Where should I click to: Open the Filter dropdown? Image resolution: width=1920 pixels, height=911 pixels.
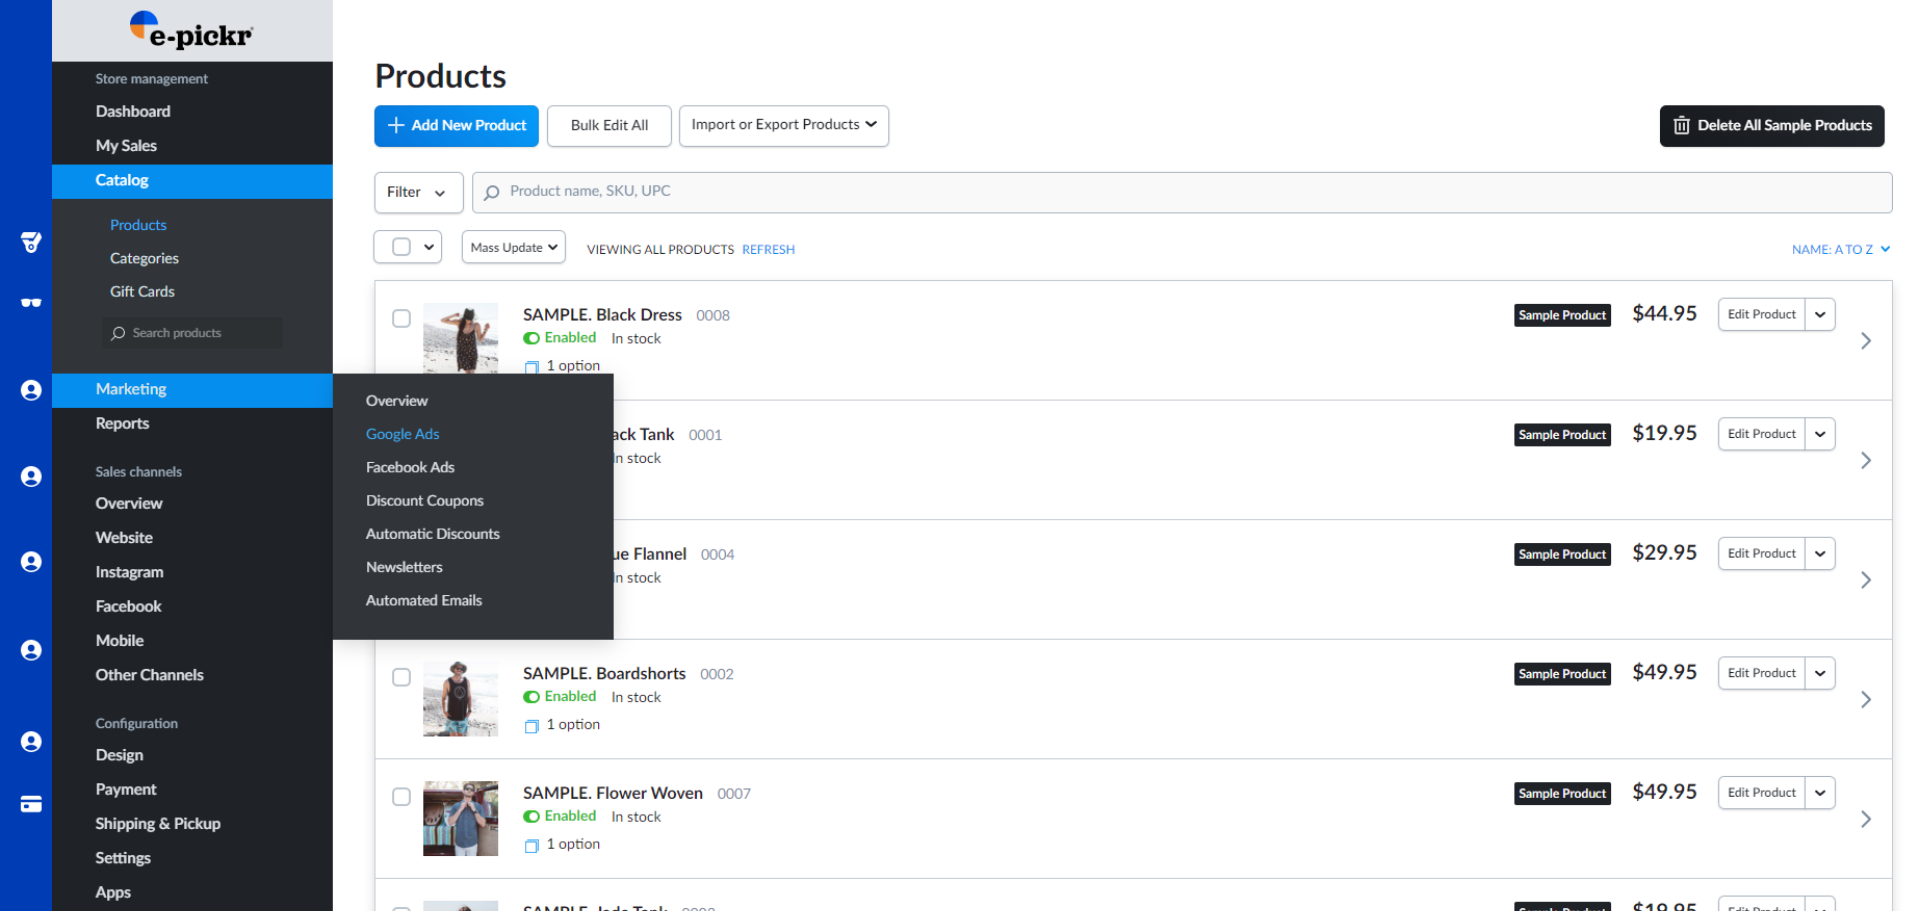coord(418,192)
